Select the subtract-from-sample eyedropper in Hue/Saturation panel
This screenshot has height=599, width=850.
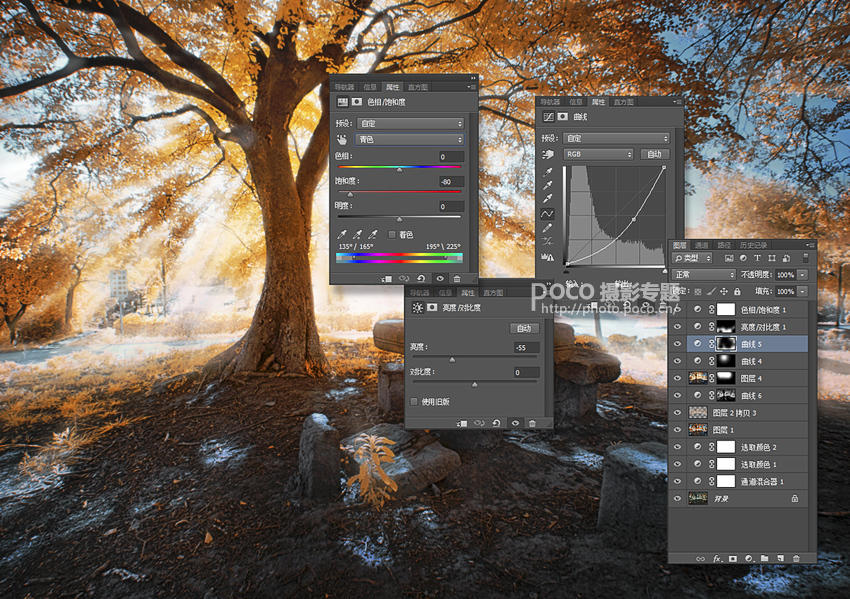[373, 234]
